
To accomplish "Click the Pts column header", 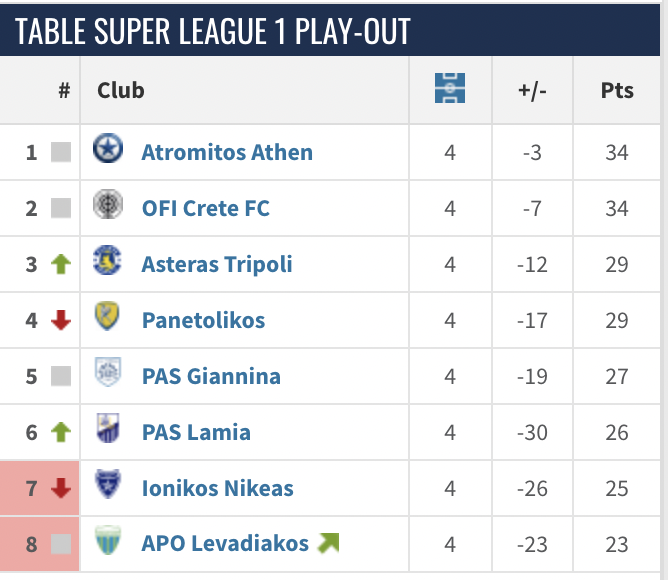I will pyautogui.click(x=617, y=90).
